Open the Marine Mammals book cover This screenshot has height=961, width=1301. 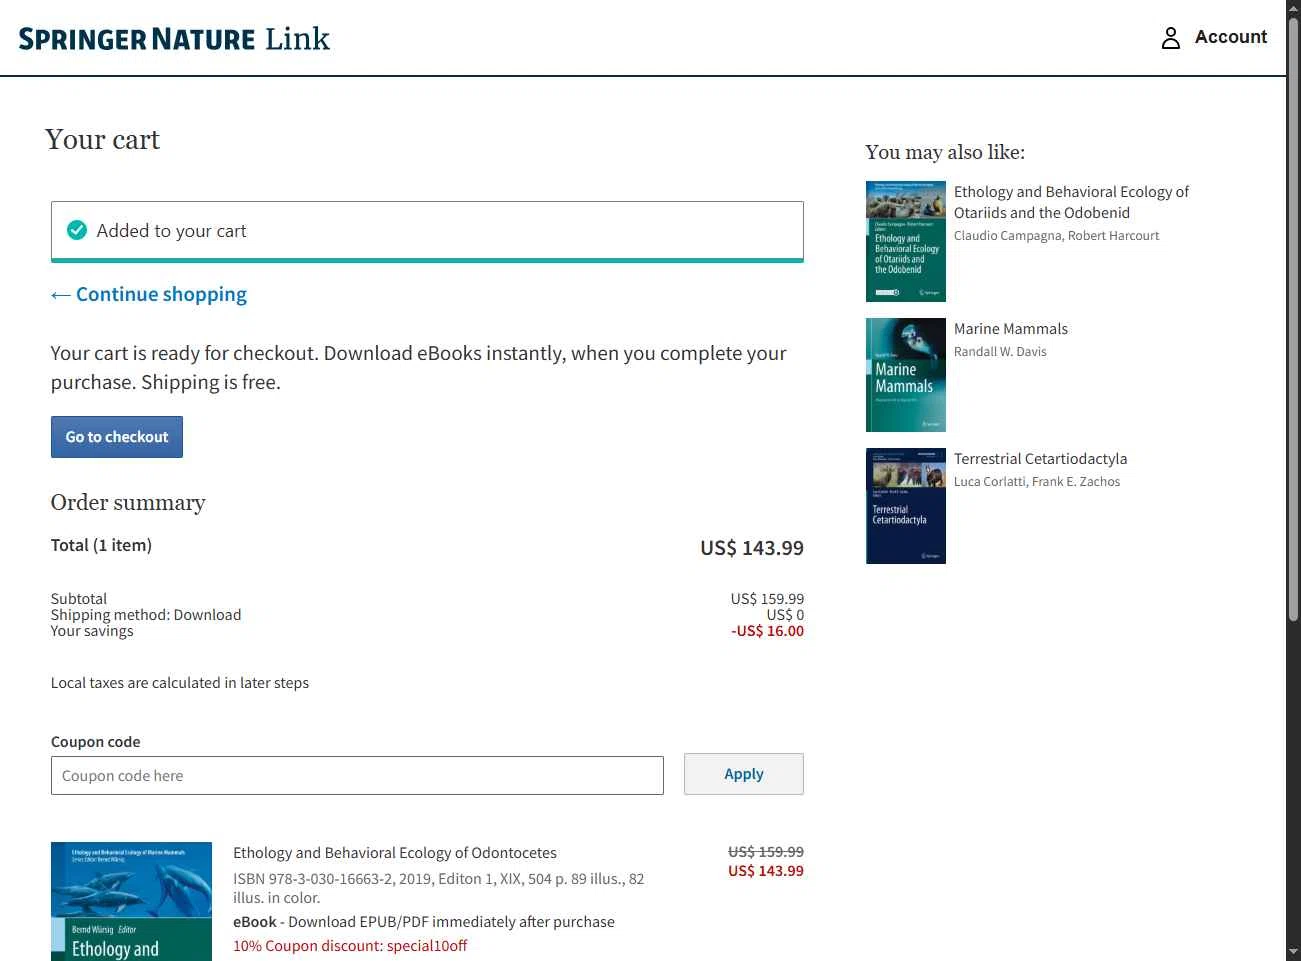point(906,375)
